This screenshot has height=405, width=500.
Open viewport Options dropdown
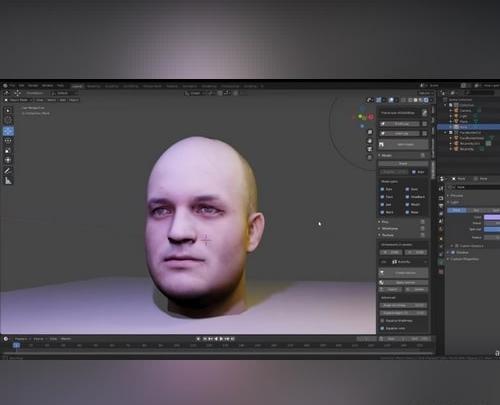coord(425,93)
